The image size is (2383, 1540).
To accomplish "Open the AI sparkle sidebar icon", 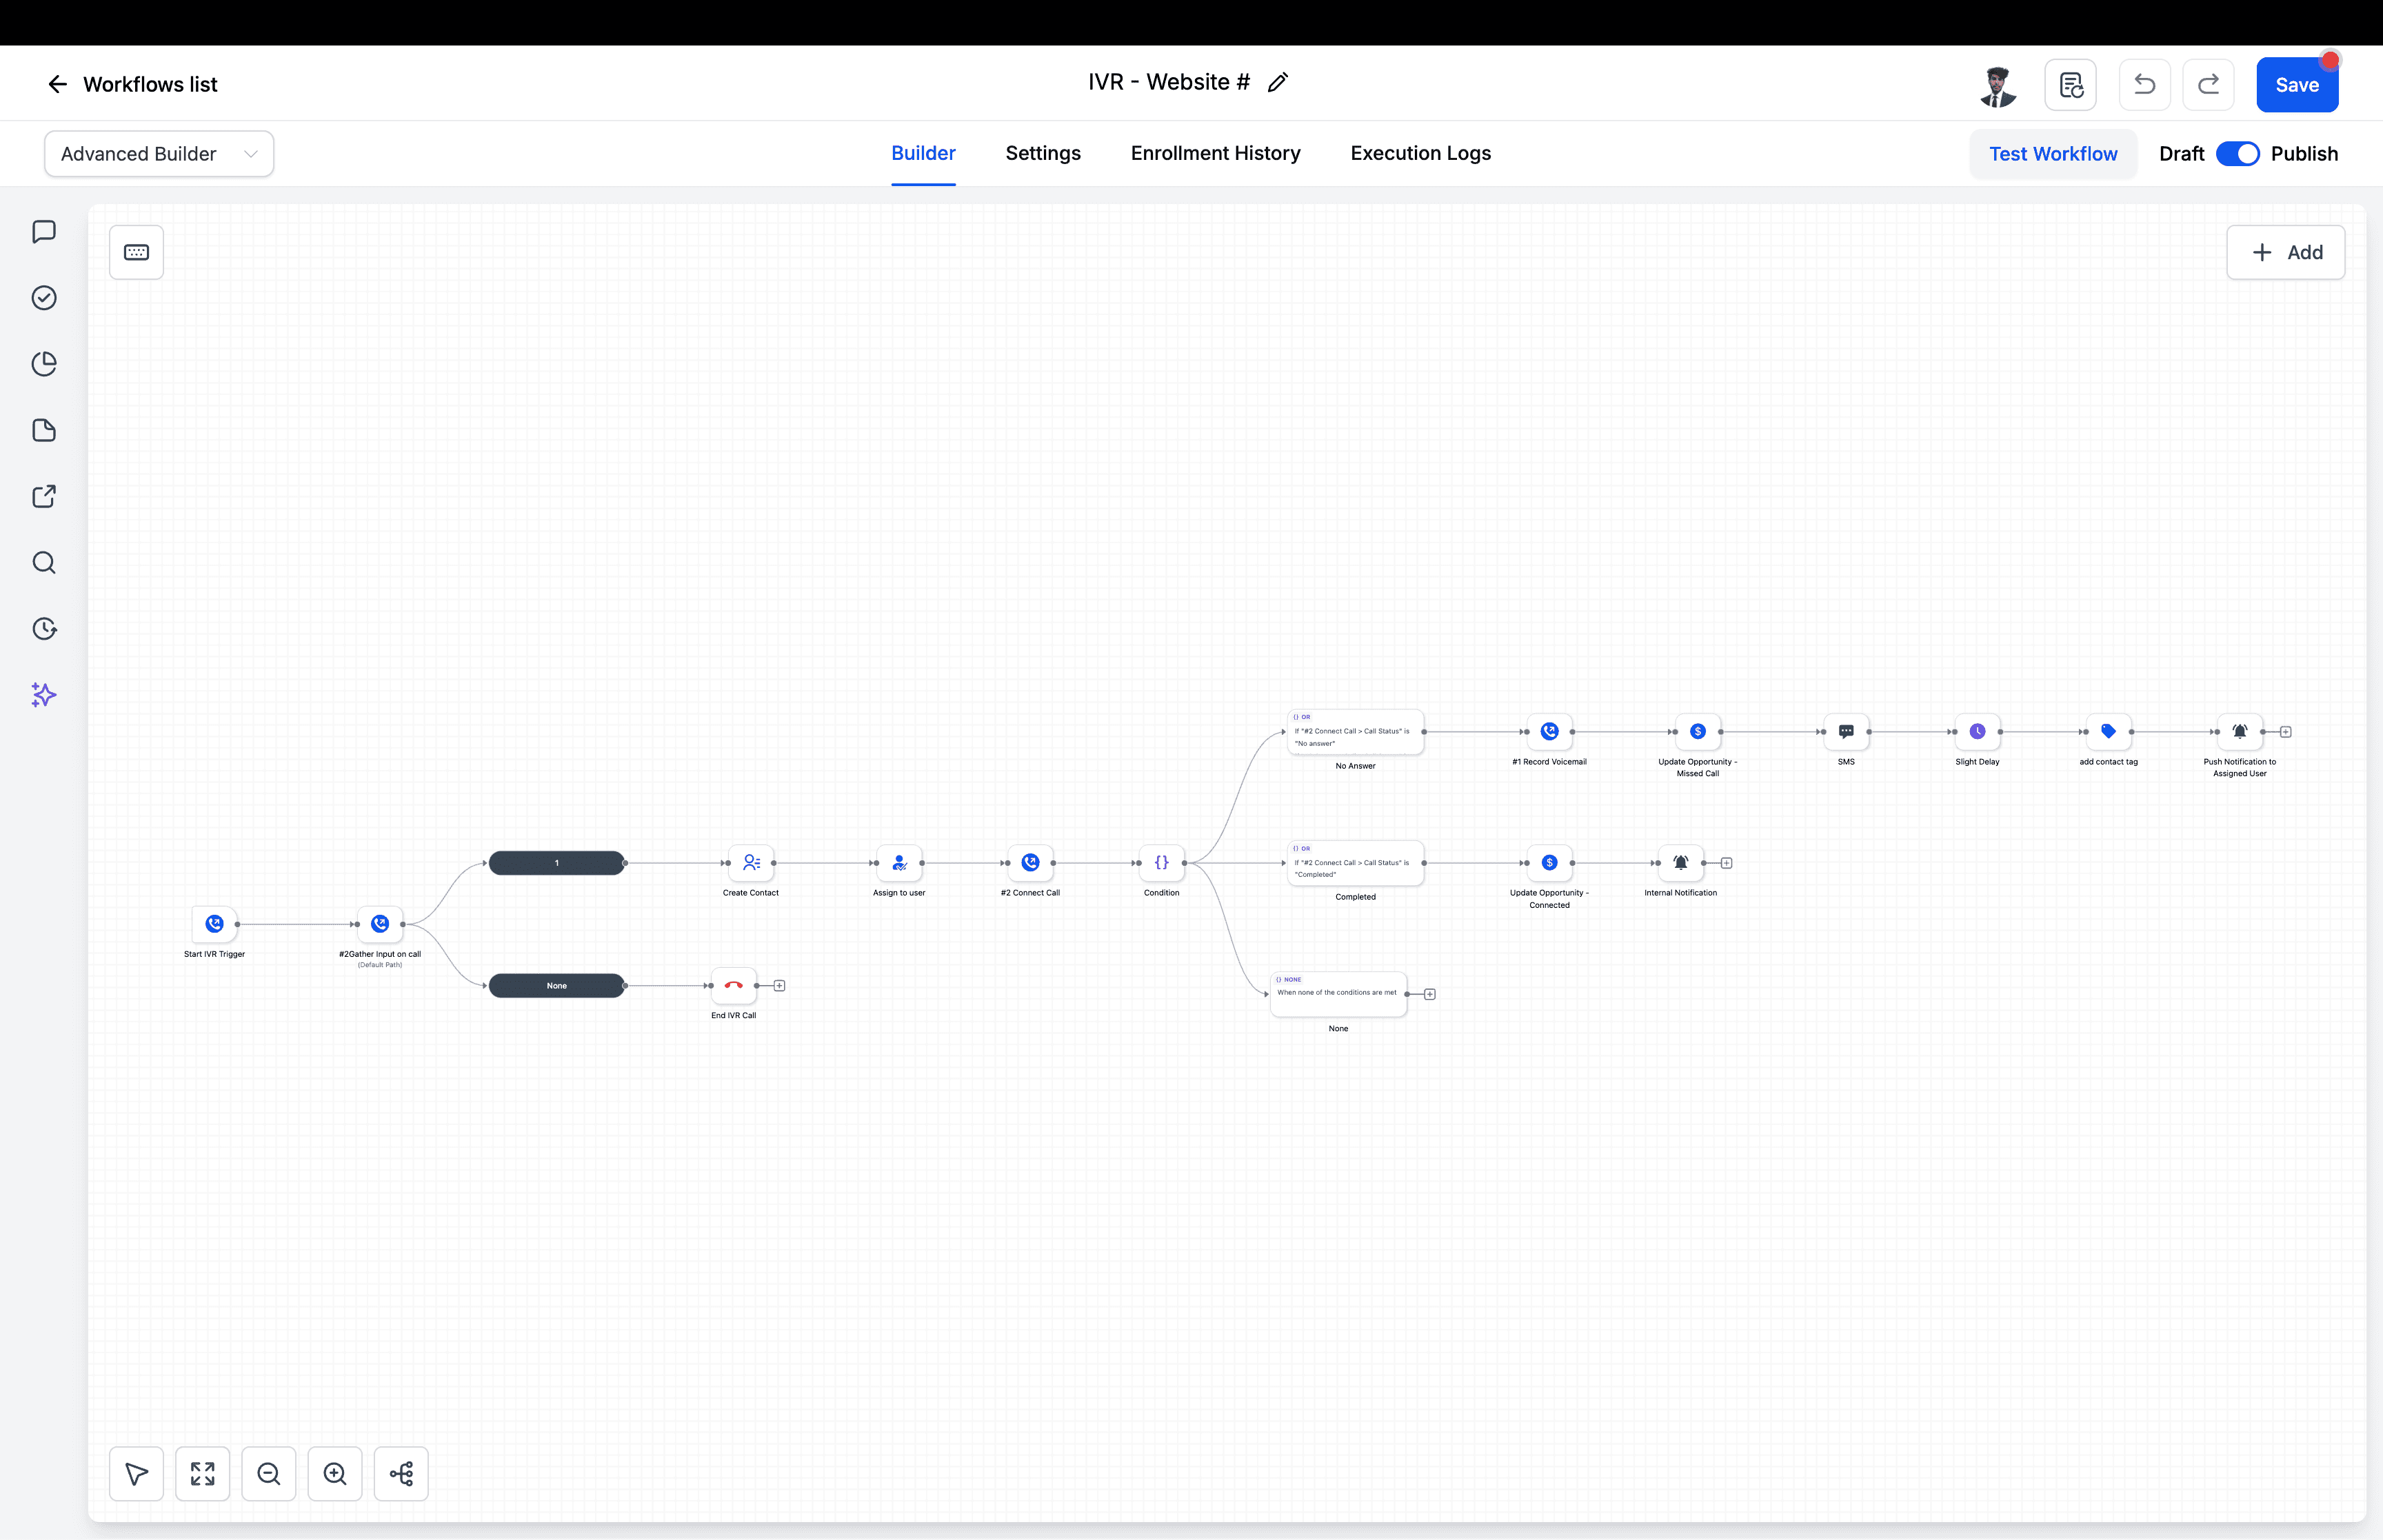I will (x=44, y=695).
